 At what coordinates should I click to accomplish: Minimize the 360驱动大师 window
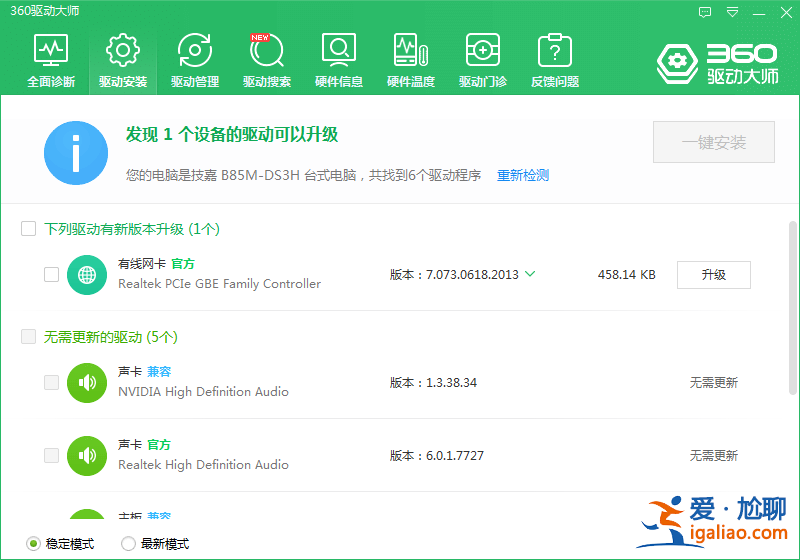coord(759,12)
